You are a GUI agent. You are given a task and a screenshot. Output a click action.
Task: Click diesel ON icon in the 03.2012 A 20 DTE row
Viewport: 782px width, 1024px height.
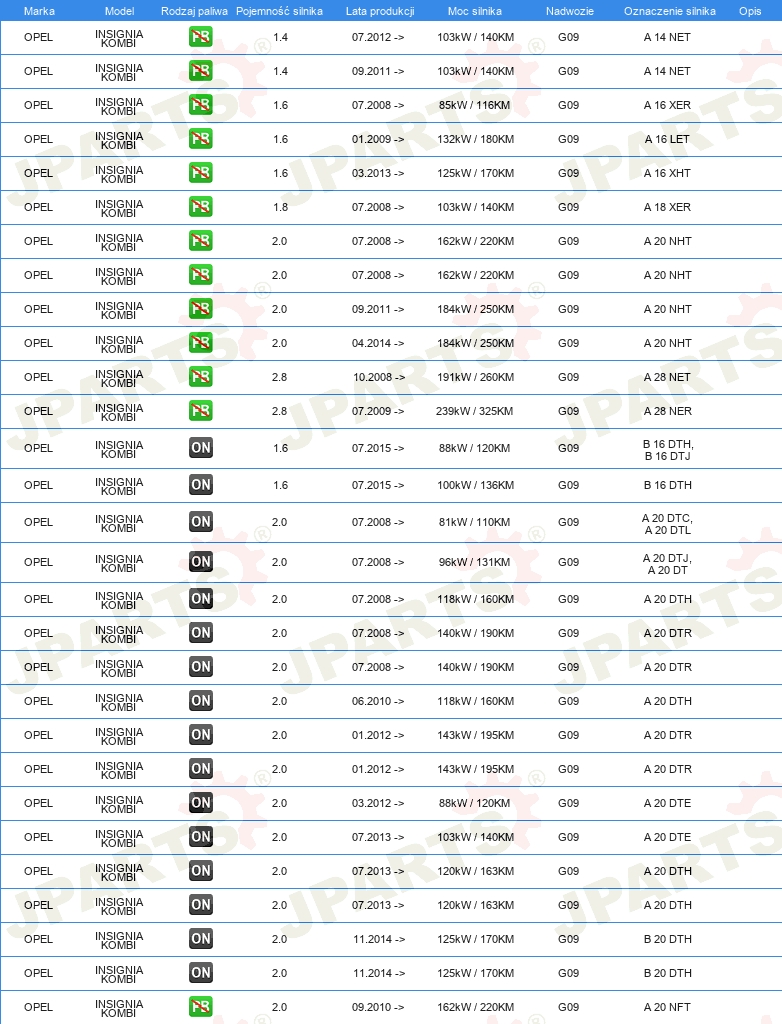(201, 803)
